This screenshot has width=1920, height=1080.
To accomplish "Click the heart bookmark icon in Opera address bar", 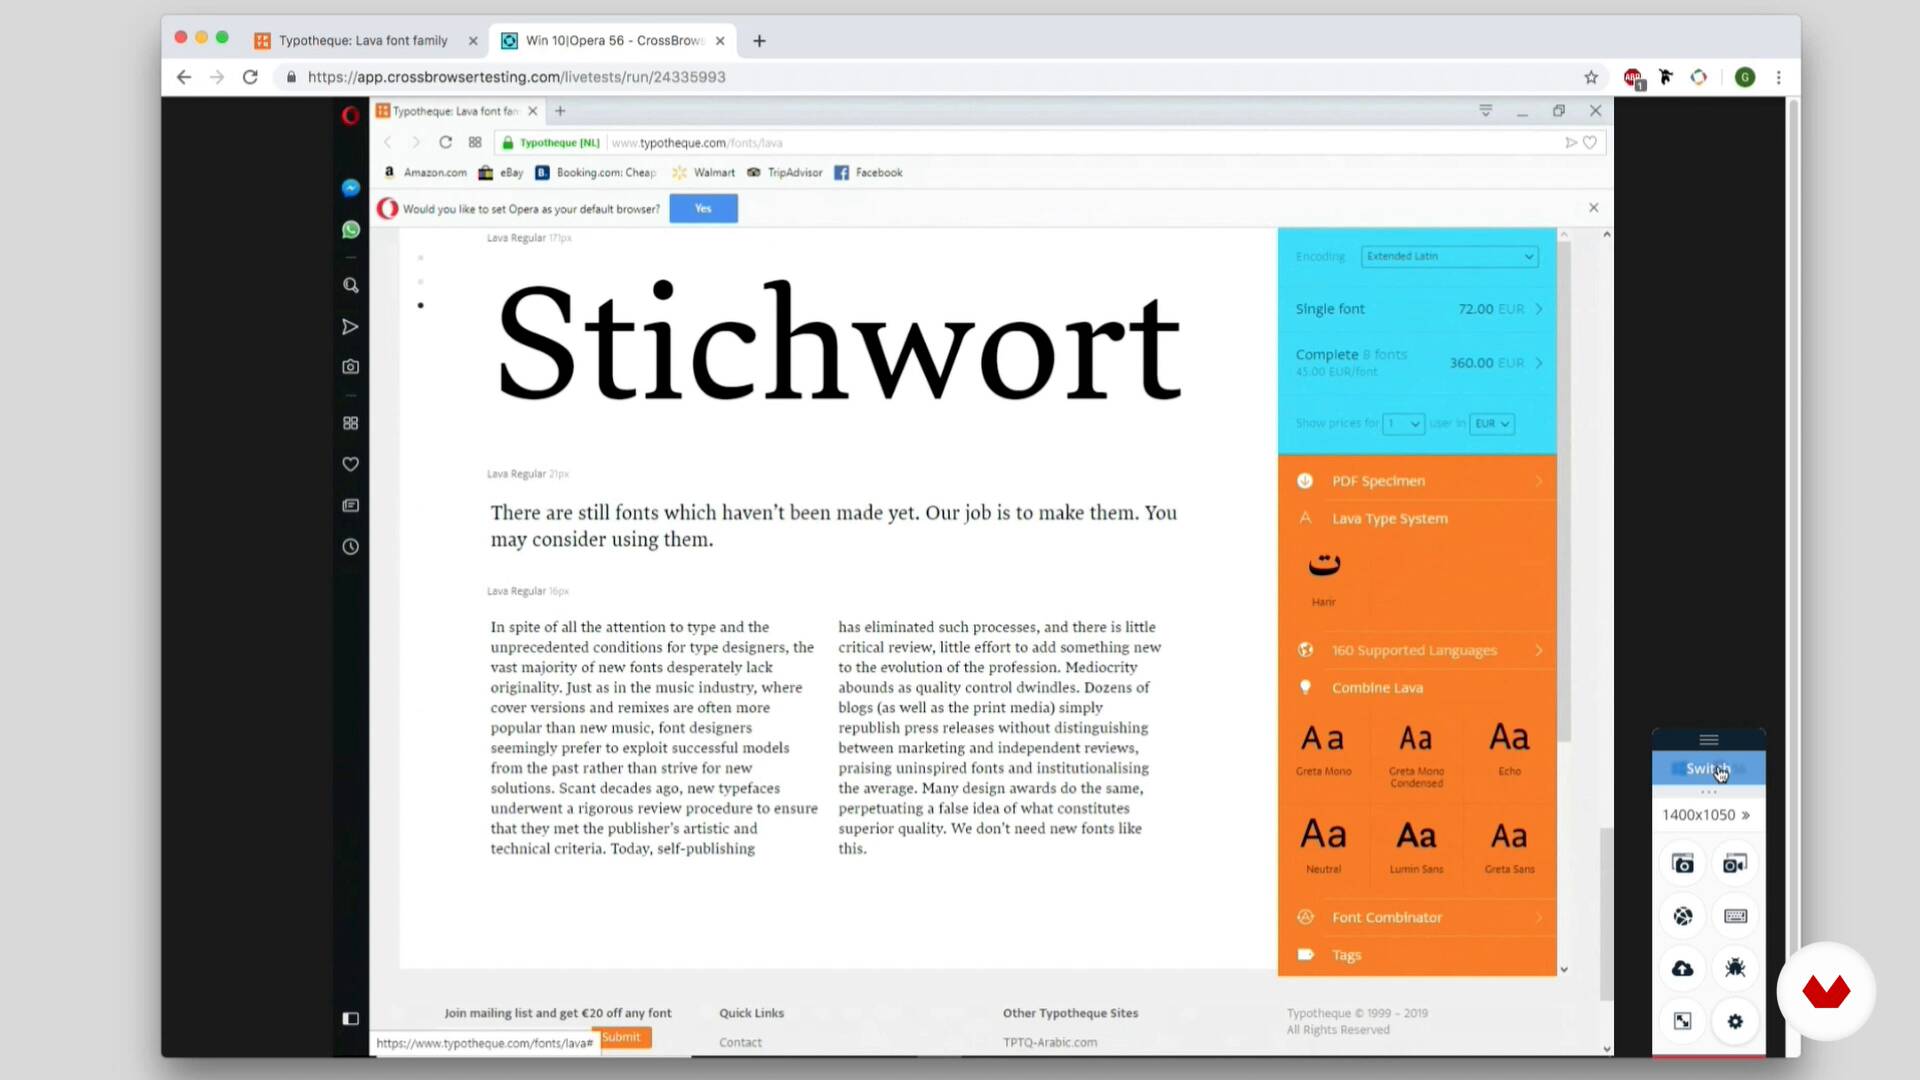I will point(1590,143).
